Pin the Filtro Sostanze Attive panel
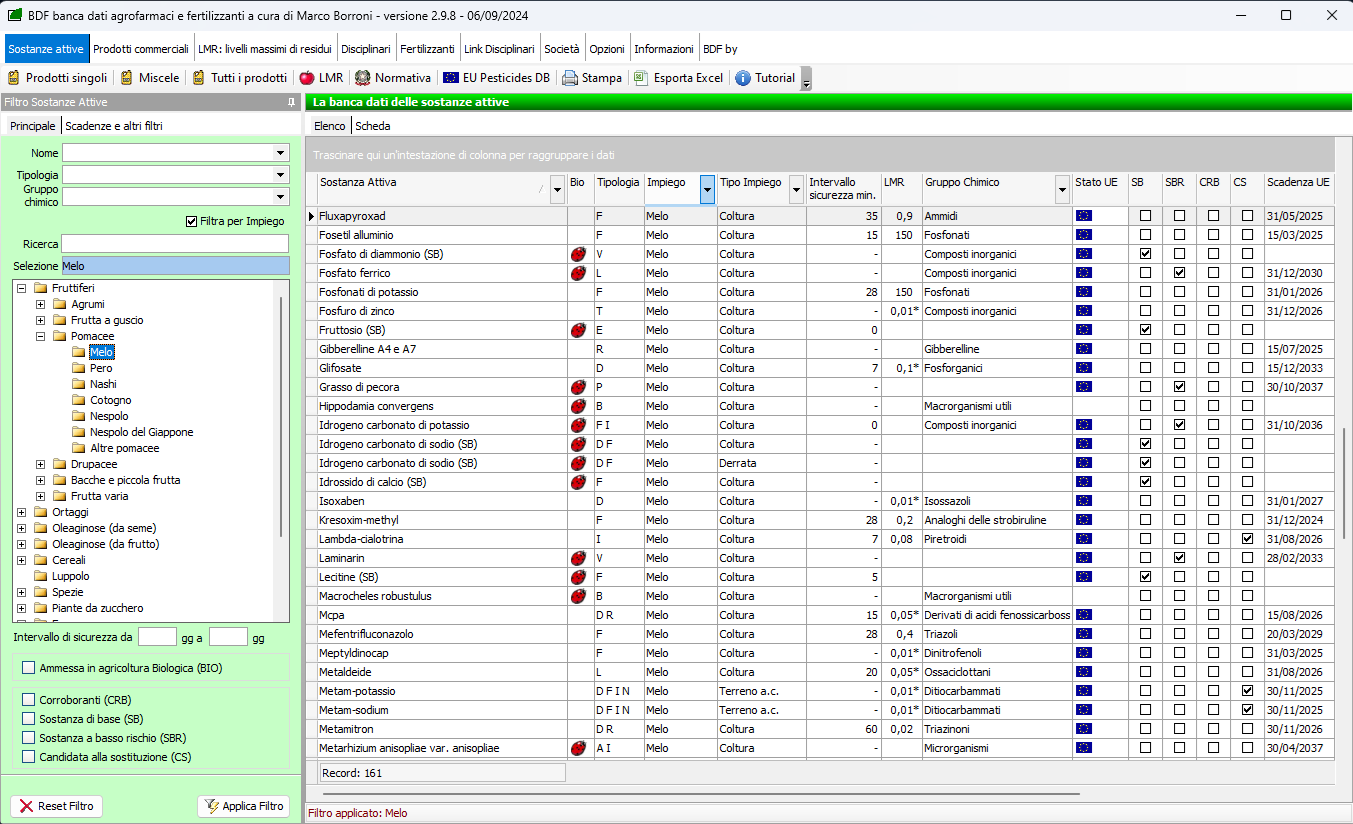 click(291, 102)
